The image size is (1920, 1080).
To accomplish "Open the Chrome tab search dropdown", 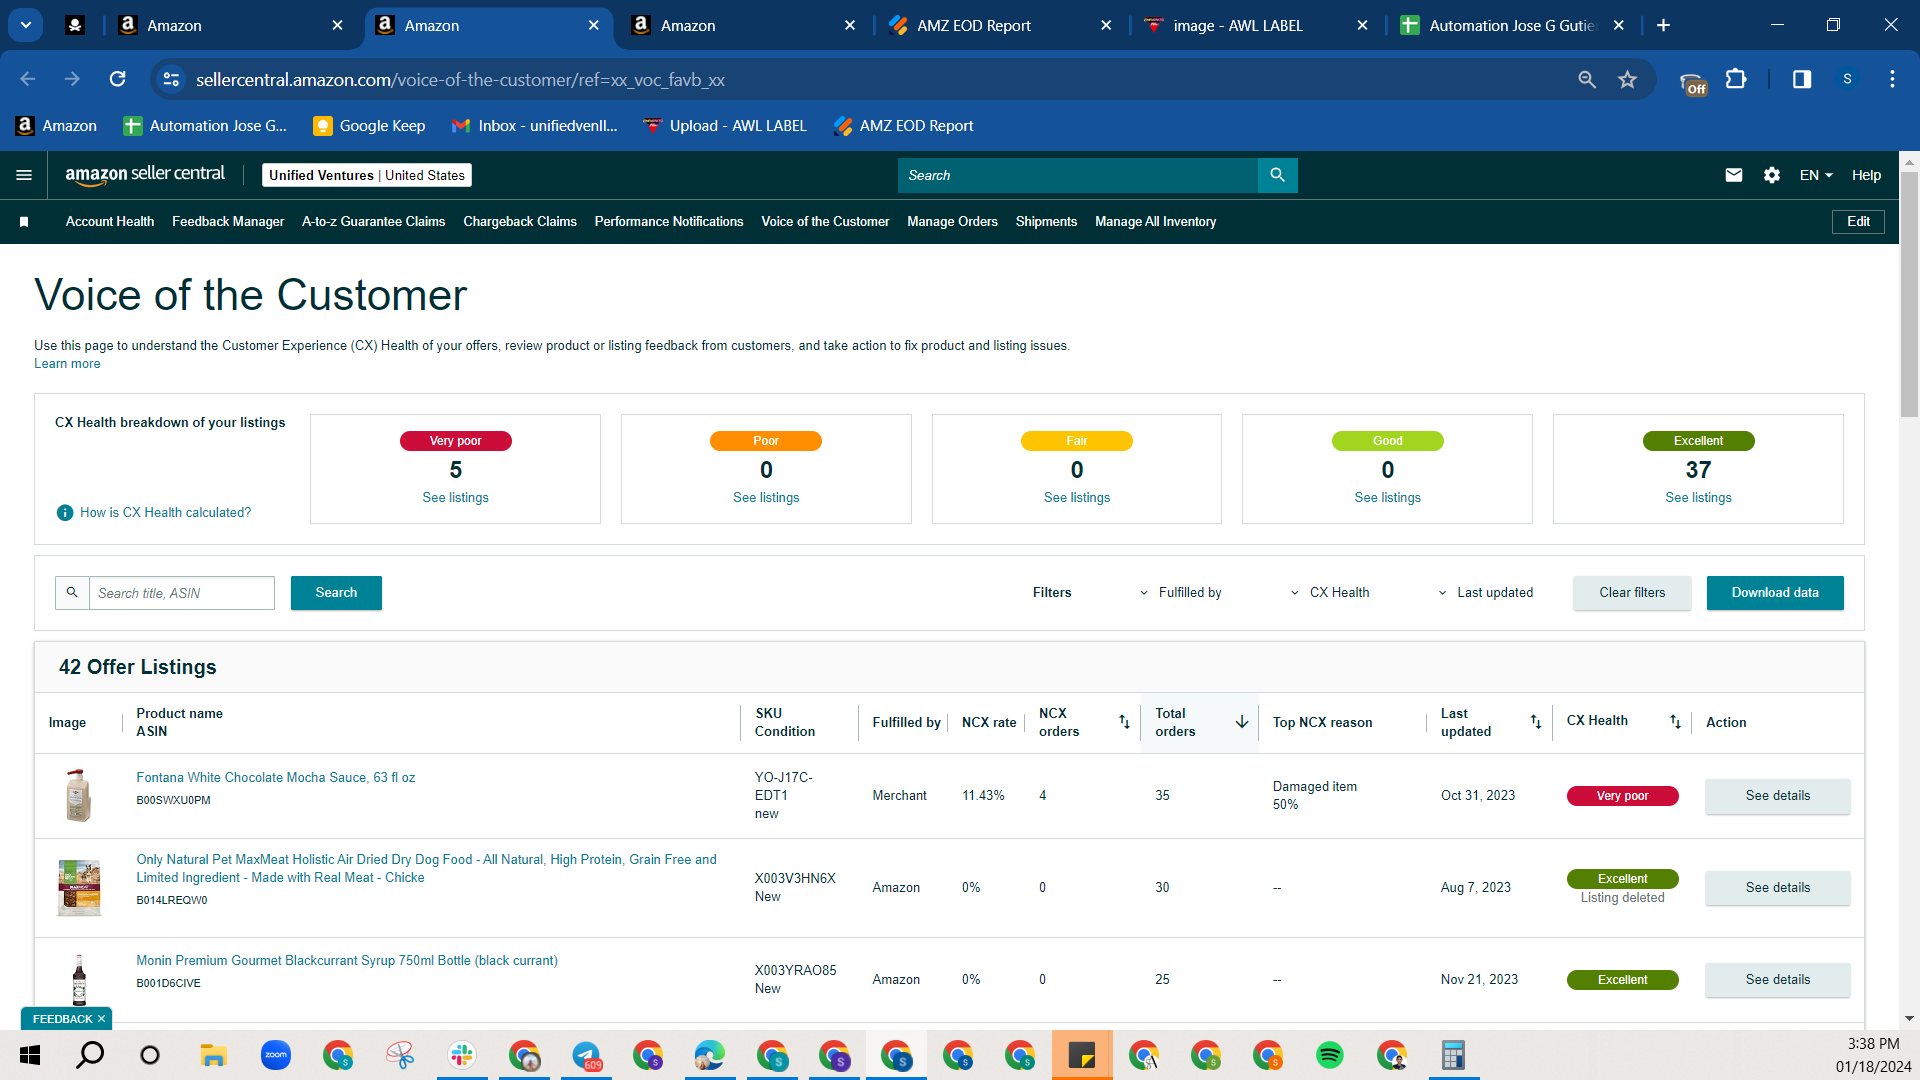I will (26, 25).
